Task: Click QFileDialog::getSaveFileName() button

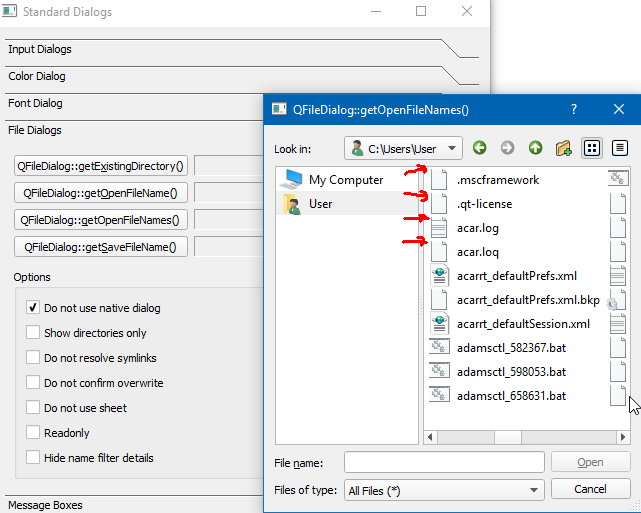Action: point(101,247)
